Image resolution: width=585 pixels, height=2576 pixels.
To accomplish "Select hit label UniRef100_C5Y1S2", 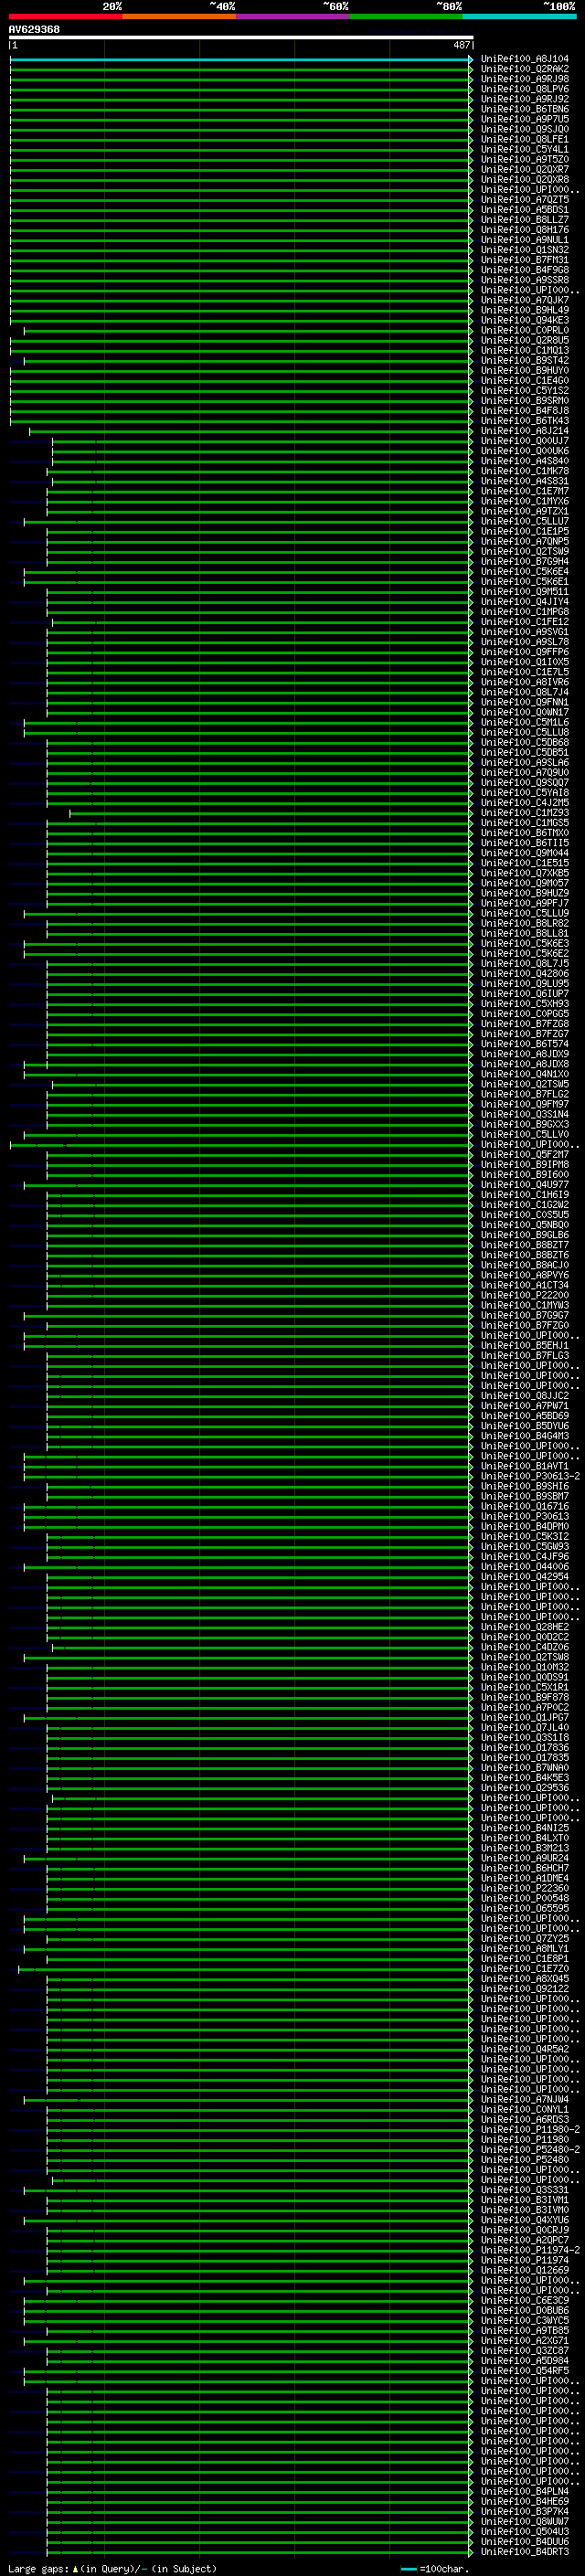I will pyautogui.click(x=525, y=390).
